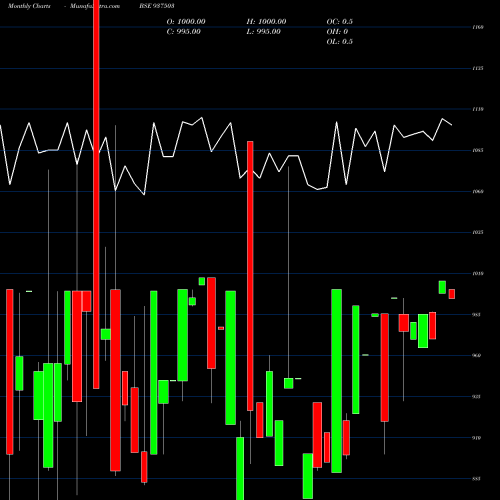Click the open value 'O: 1000.00'
Image resolution: width=500 pixels, height=500 pixels.
pyautogui.click(x=186, y=22)
